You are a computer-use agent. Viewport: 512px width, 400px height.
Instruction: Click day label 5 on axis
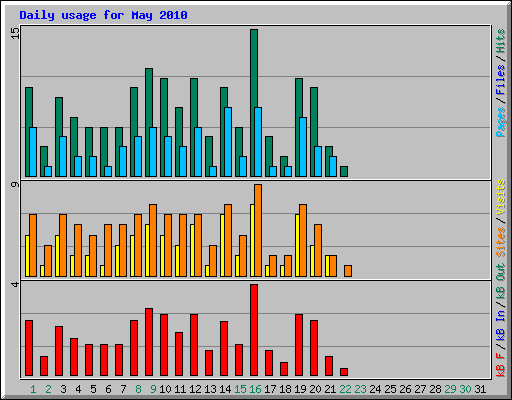[x=93, y=389]
